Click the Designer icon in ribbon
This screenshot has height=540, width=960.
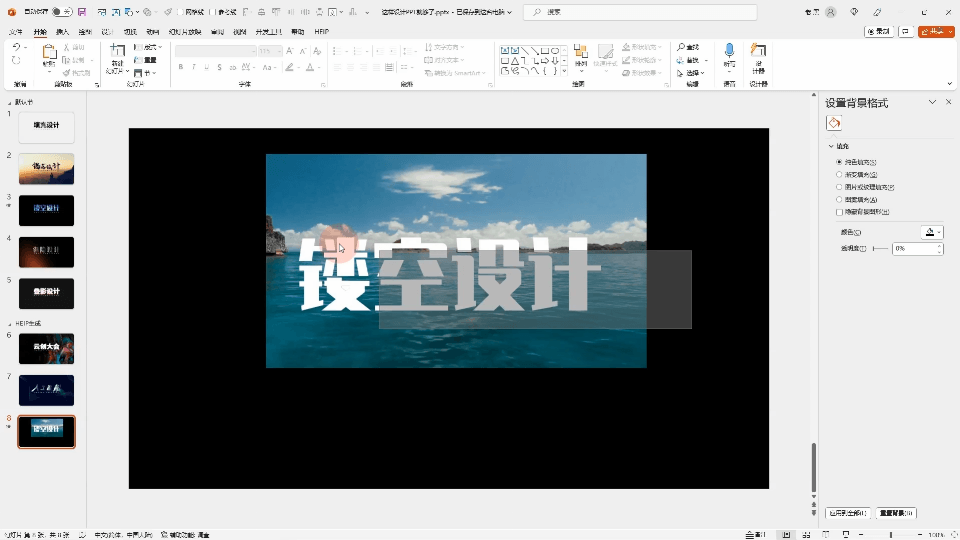point(759,51)
